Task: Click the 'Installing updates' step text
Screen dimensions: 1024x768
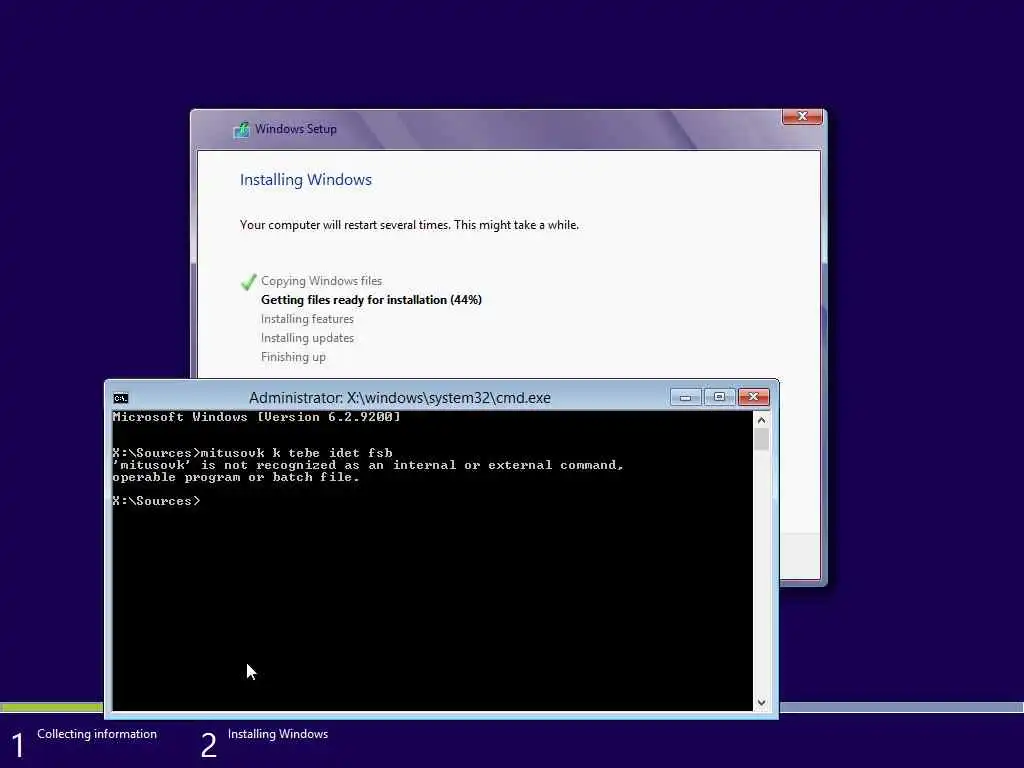Action: click(x=307, y=338)
